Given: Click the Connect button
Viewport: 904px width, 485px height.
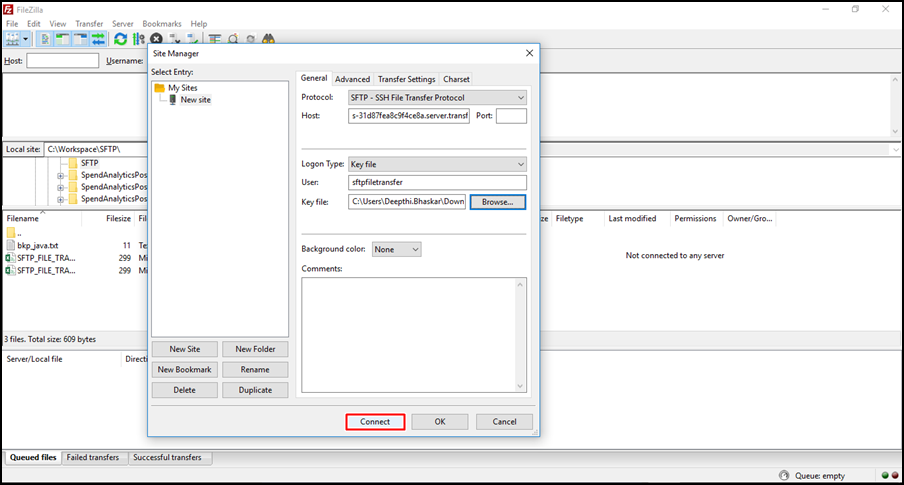Looking at the screenshot, I should pyautogui.click(x=375, y=422).
